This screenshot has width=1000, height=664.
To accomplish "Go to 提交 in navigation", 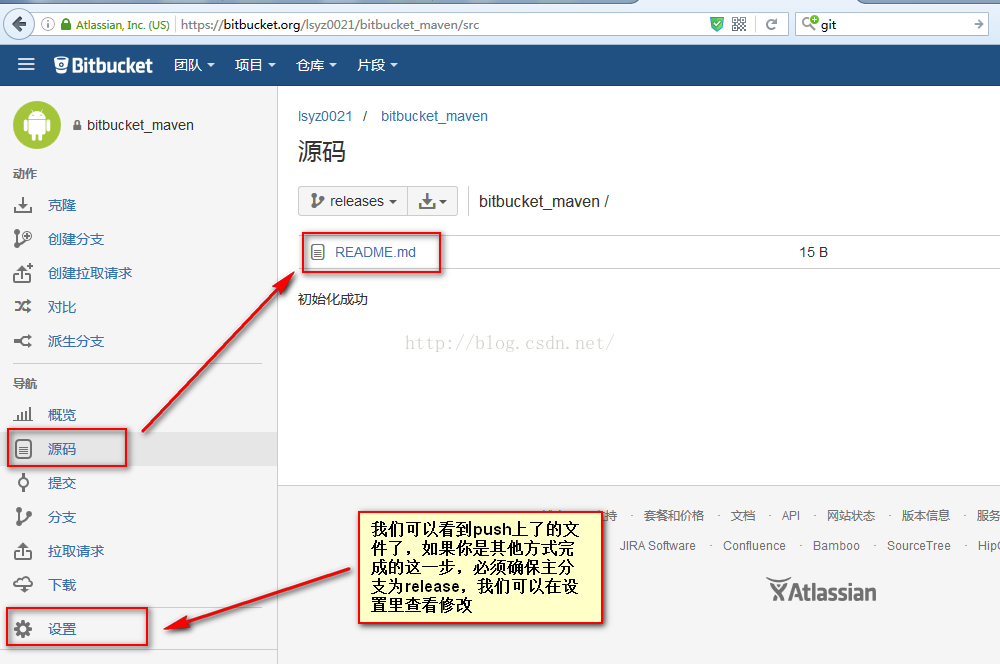I will [x=62, y=483].
